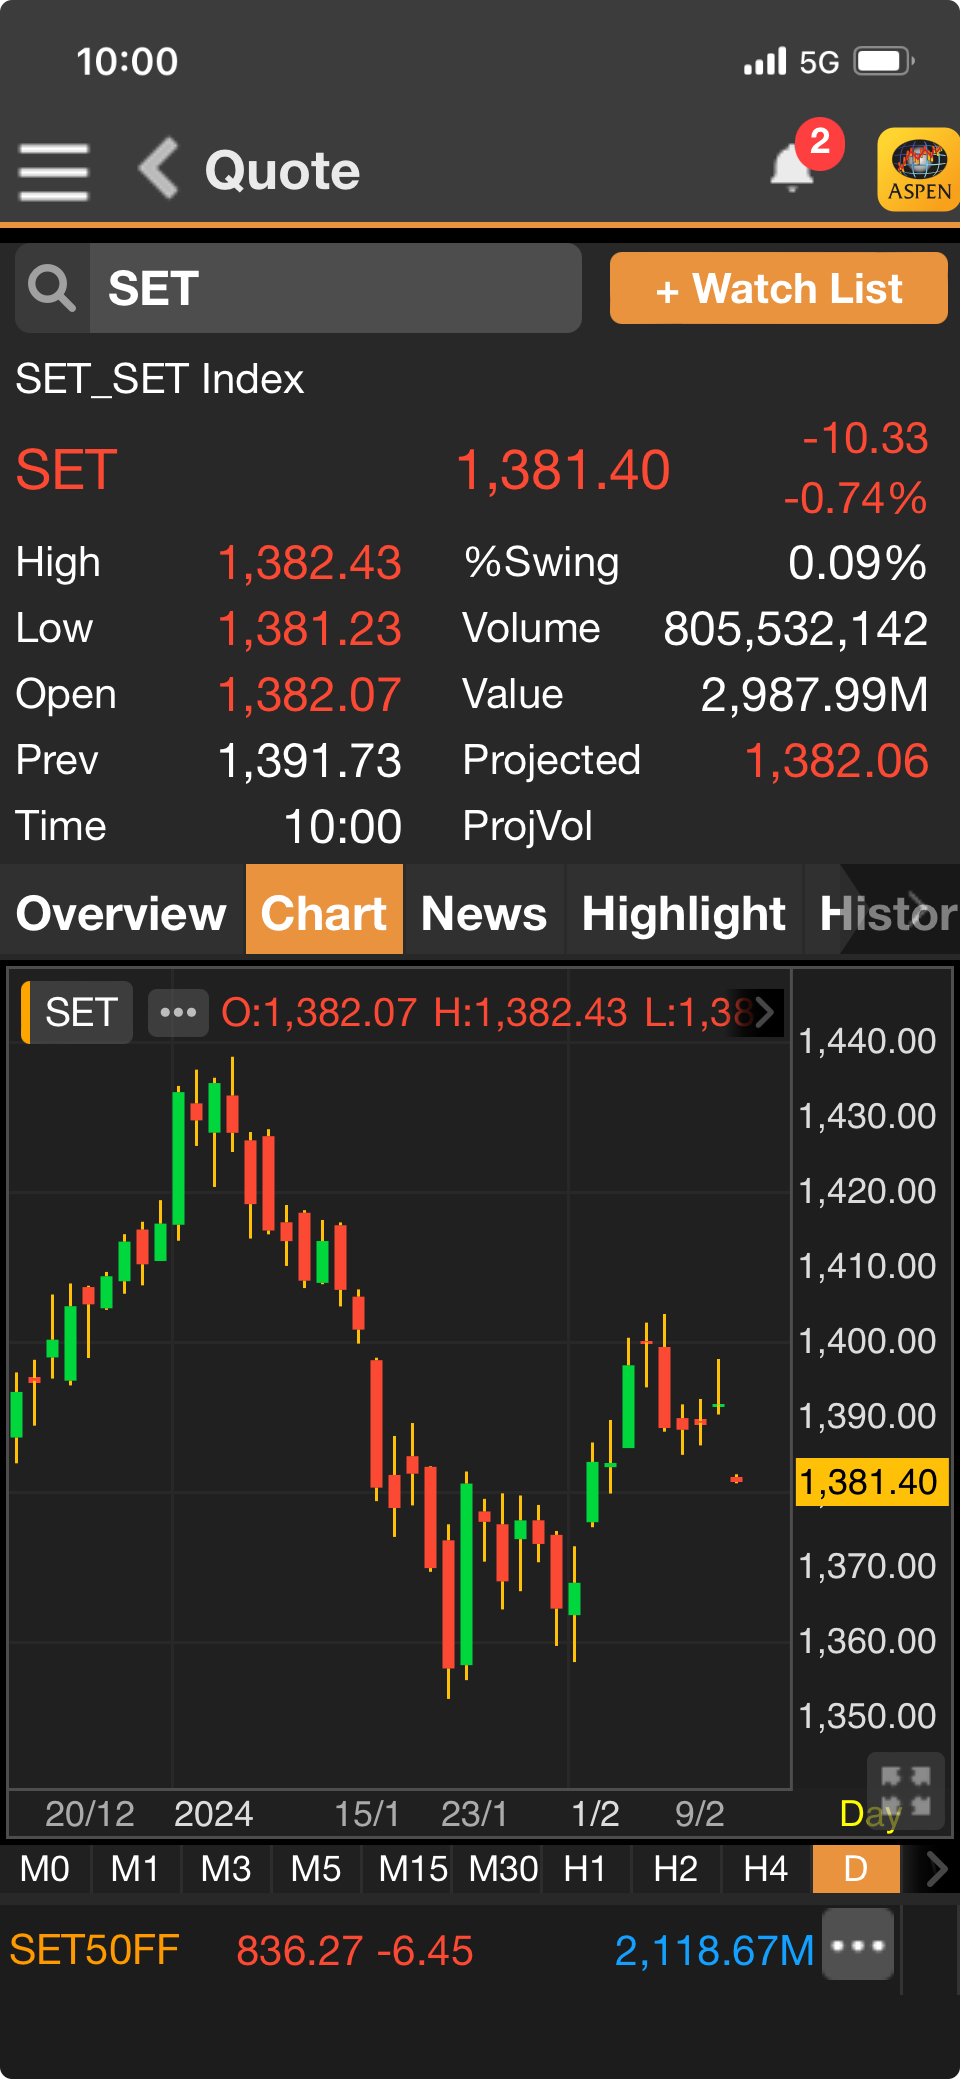The image size is (960, 2079).
Task: Show more timeframes with right chevron
Action: click(x=936, y=1868)
